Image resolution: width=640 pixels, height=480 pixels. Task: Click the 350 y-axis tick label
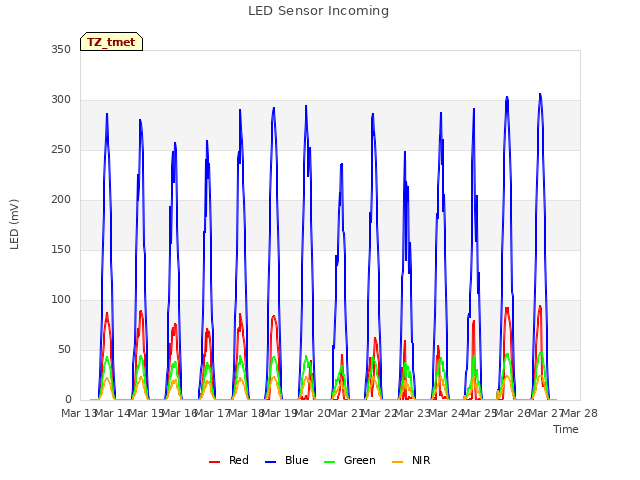61,49
